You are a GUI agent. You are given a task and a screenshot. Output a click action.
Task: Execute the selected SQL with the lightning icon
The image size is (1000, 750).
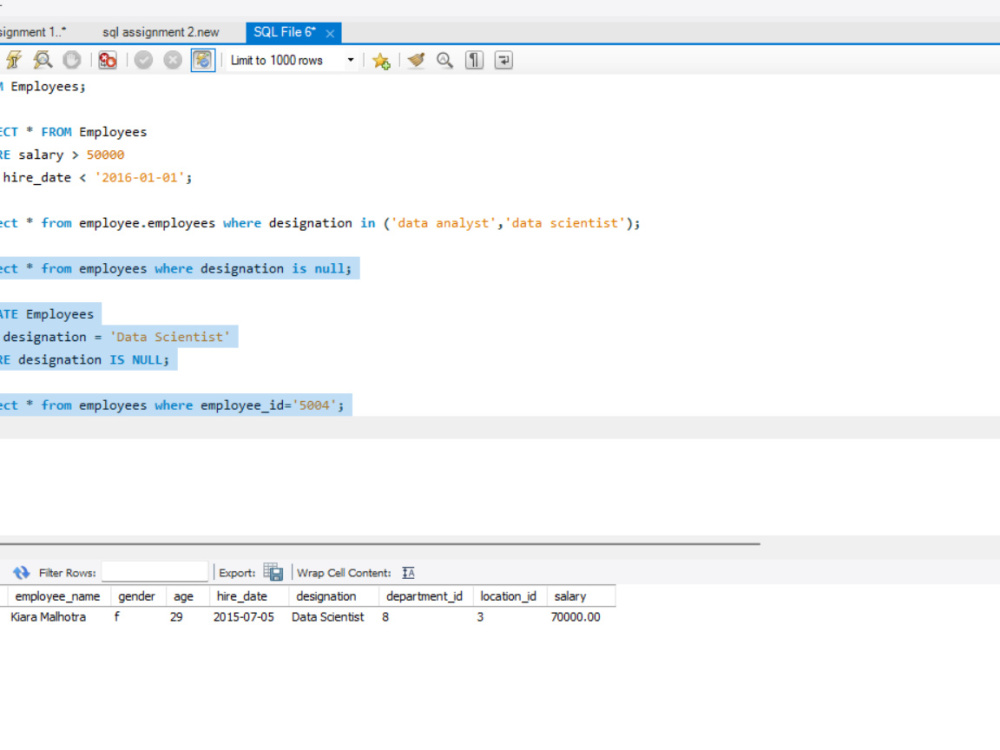pos(13,60)
